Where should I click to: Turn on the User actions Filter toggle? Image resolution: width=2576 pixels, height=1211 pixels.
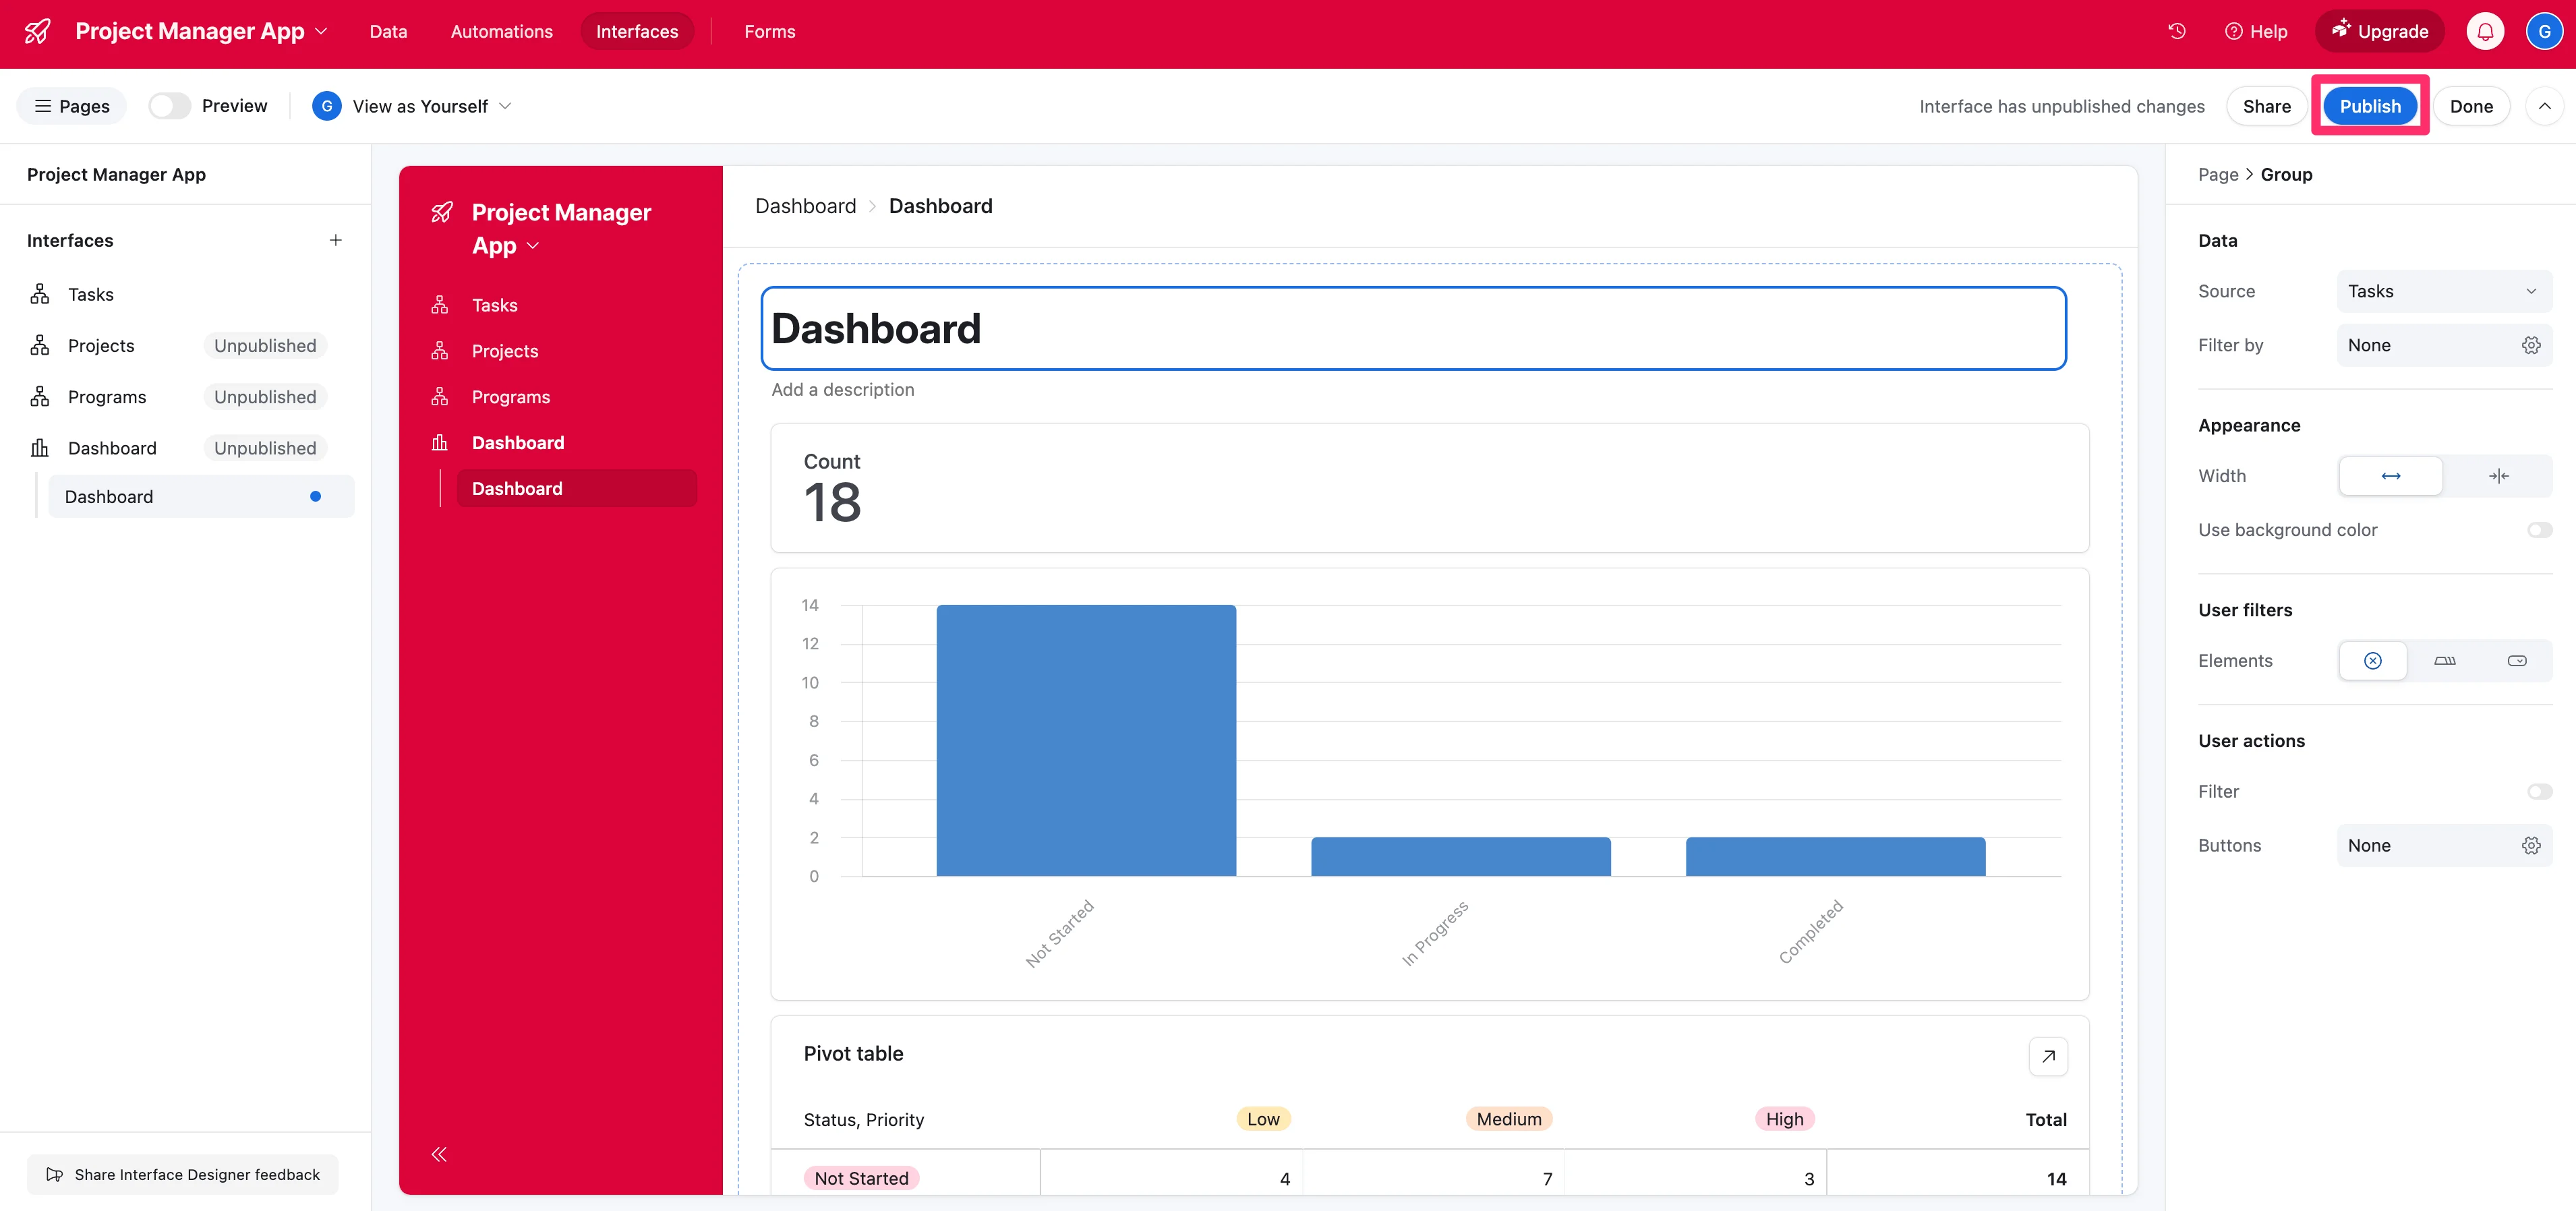click(2538, 791)
